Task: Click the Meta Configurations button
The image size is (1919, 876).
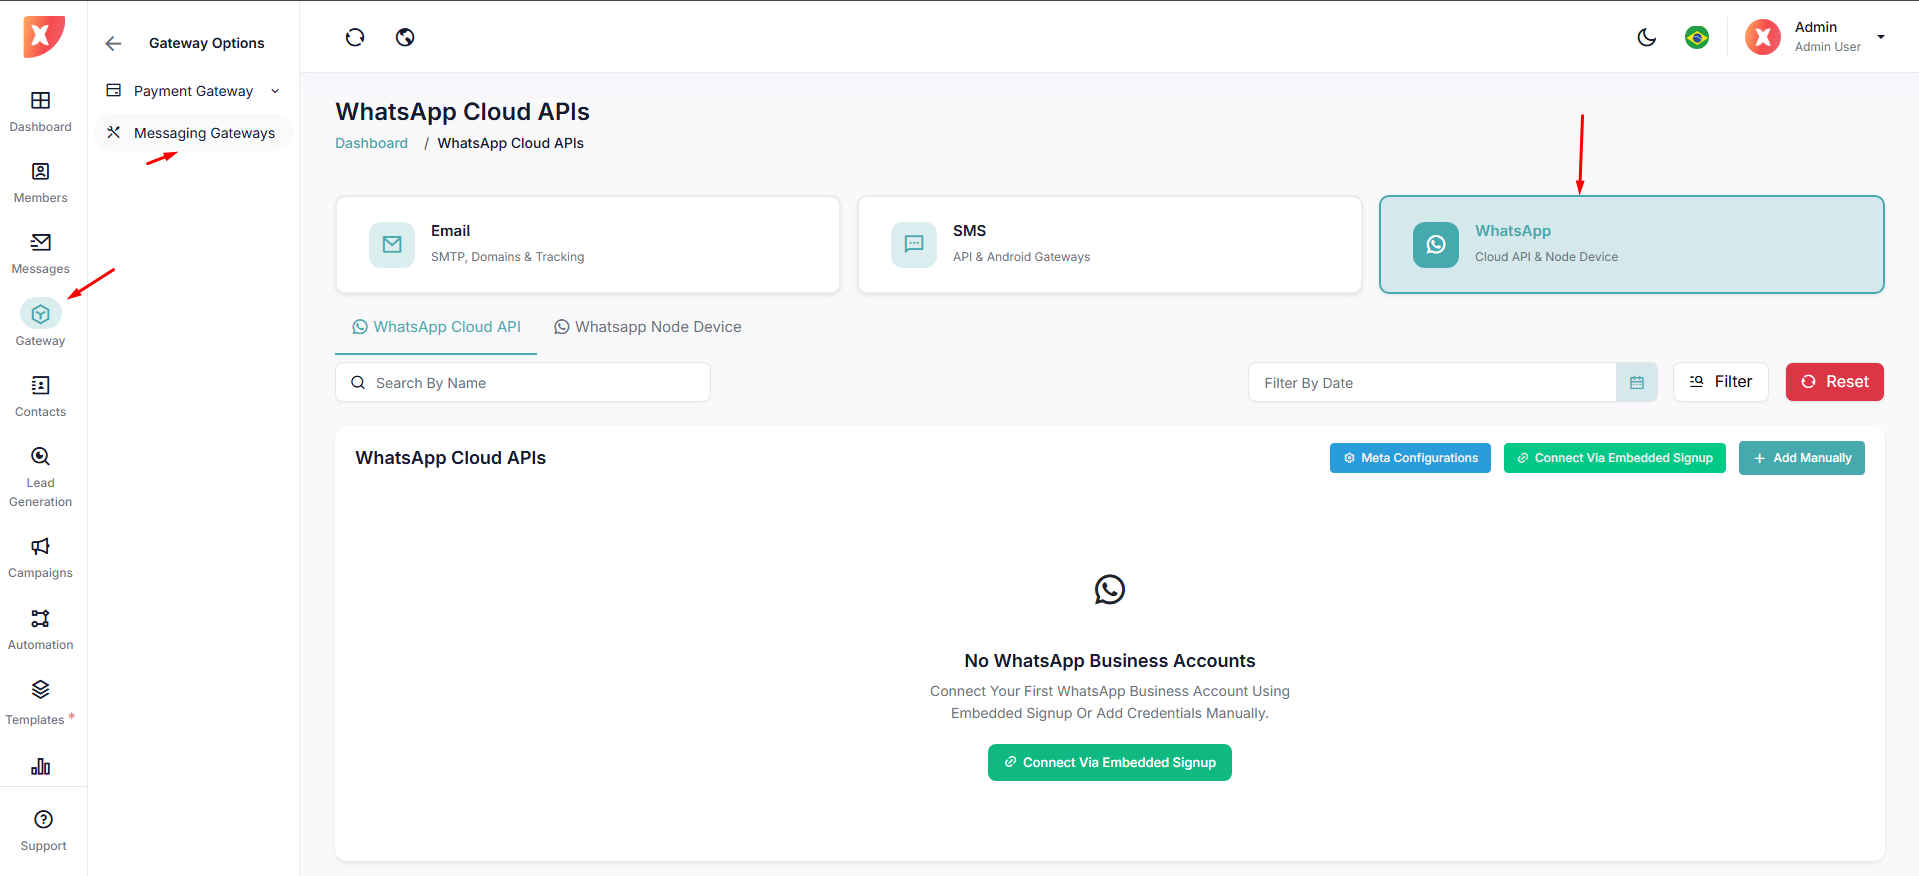Action: [x=1409, y=458]
